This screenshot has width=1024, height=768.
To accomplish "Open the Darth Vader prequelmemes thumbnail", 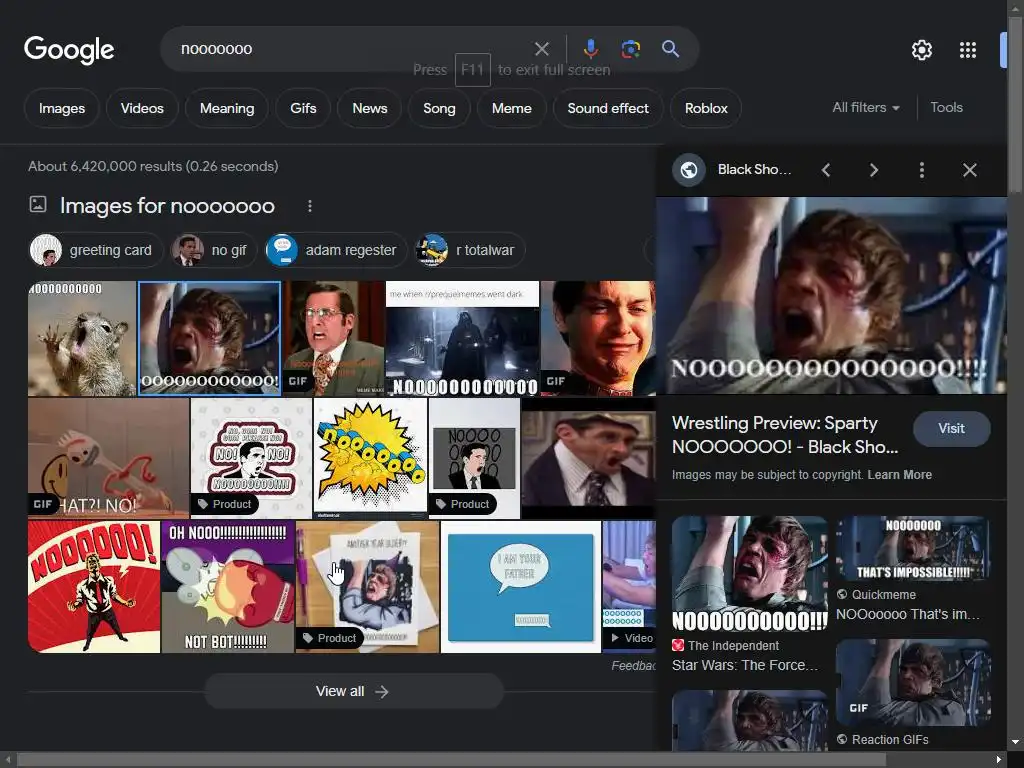I will pyautogui.click(x=462, y=338).
